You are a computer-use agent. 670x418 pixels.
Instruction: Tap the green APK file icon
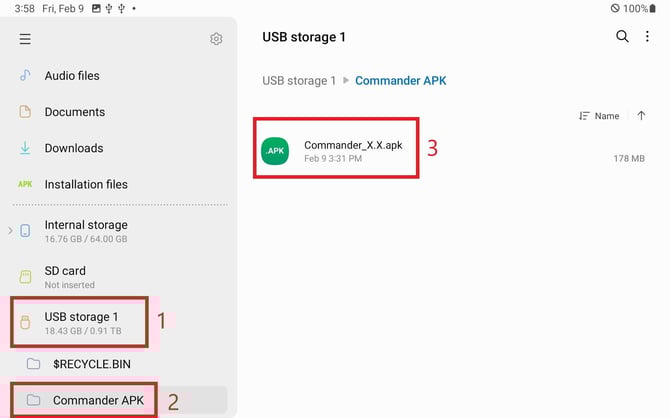pyautogui.click(x=275, y=151)
